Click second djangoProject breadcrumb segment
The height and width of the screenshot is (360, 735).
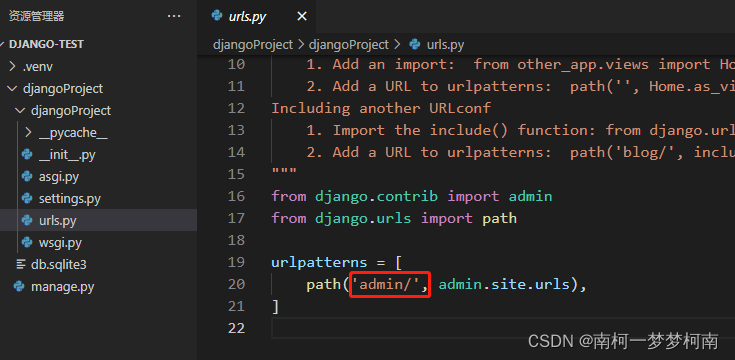pos(349,45)
